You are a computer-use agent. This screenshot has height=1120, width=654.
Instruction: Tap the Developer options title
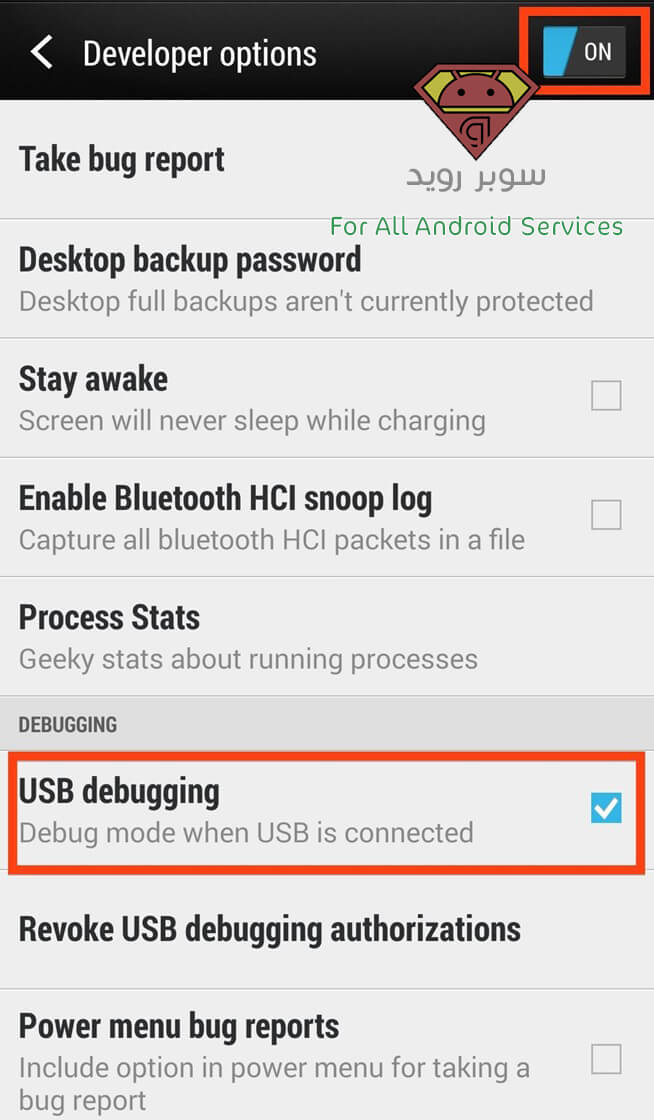(200, 54)
